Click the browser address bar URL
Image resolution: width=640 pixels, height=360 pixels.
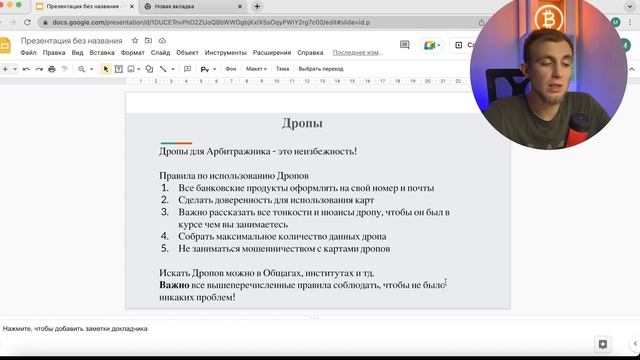coord(211,22)
